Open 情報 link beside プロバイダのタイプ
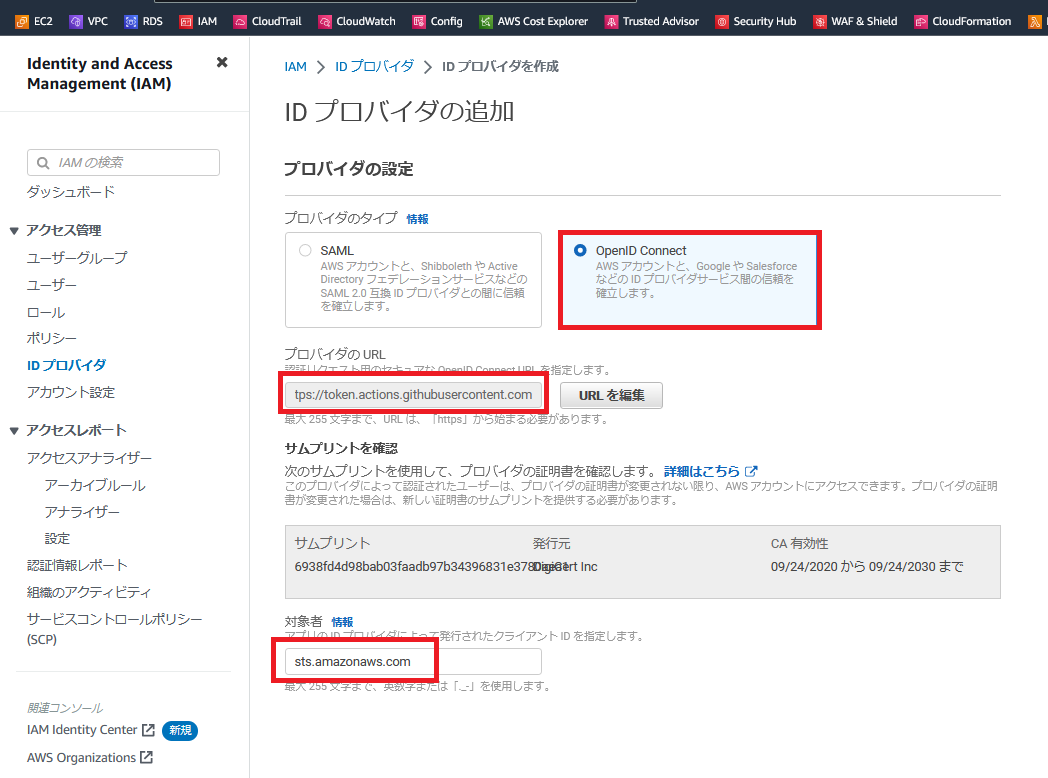 [418, 219]
